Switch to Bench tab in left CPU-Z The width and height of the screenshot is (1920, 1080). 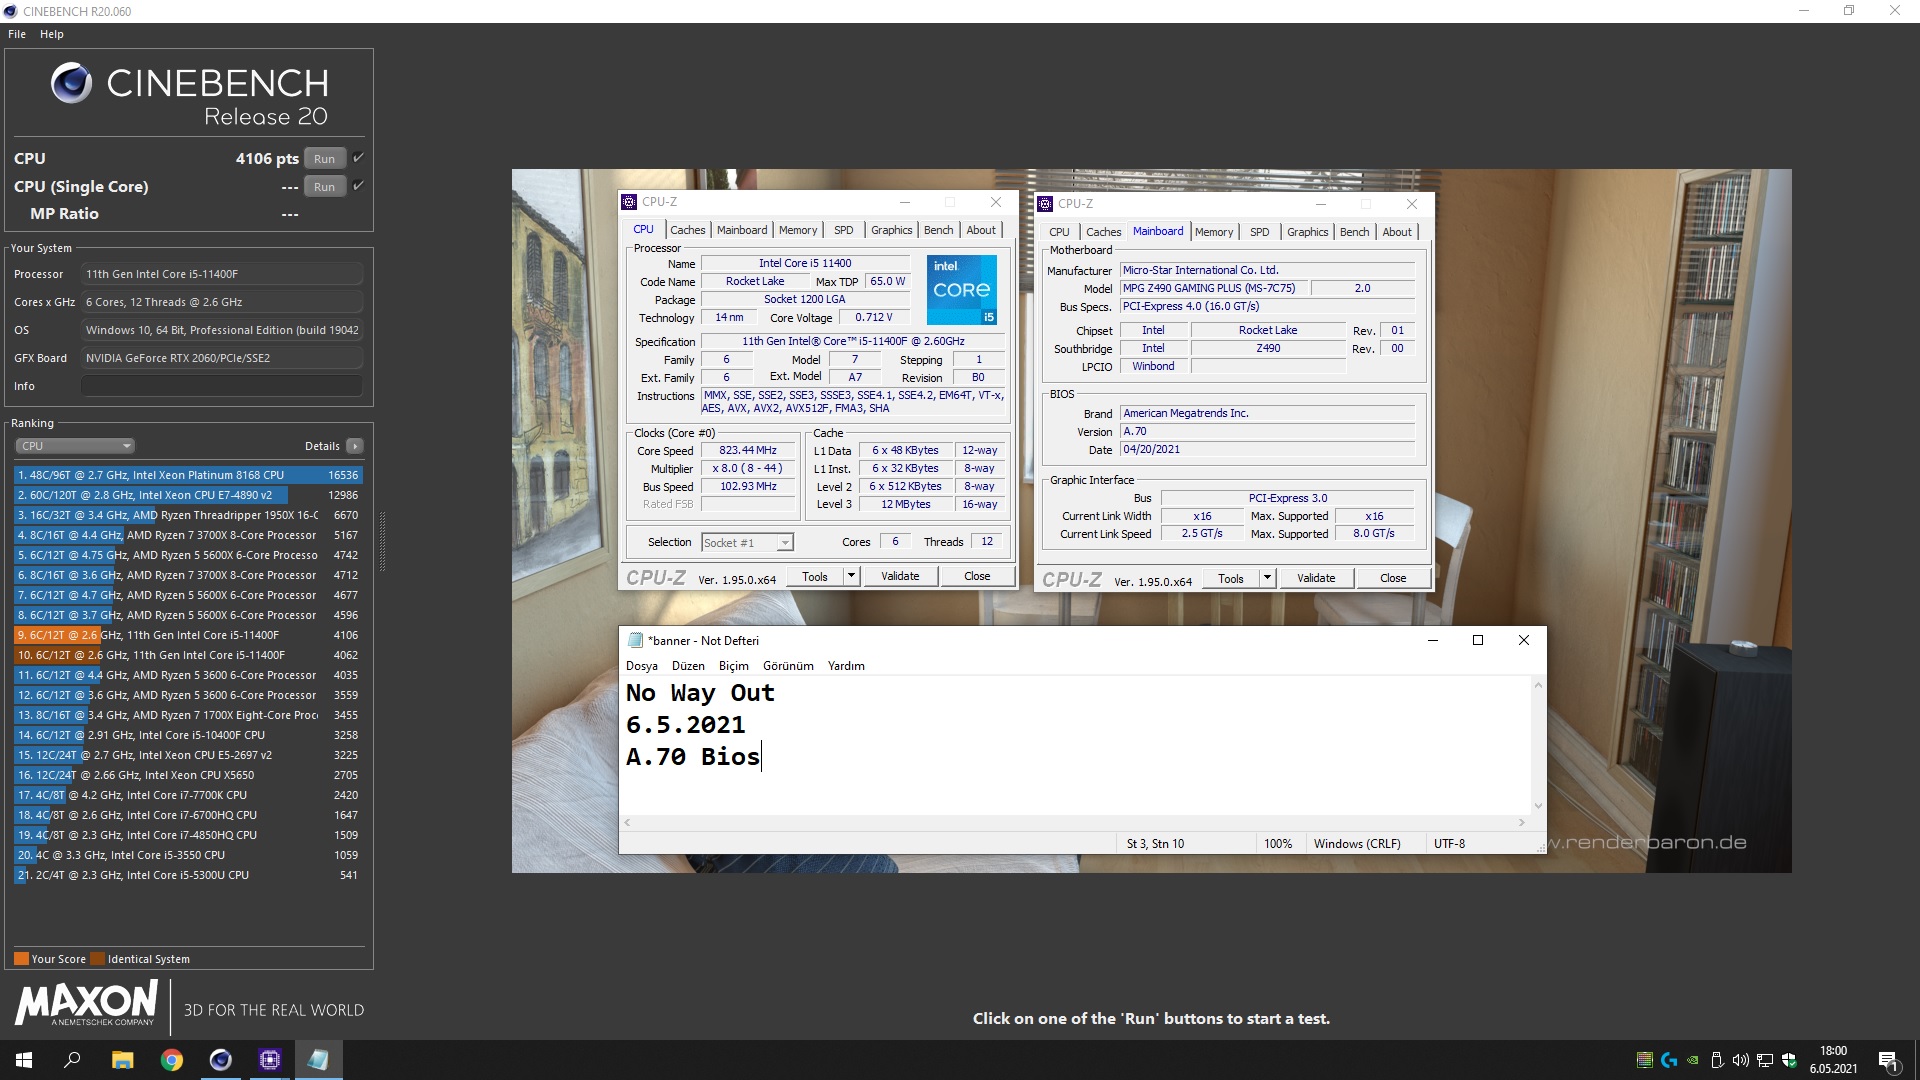click(938, 230)
